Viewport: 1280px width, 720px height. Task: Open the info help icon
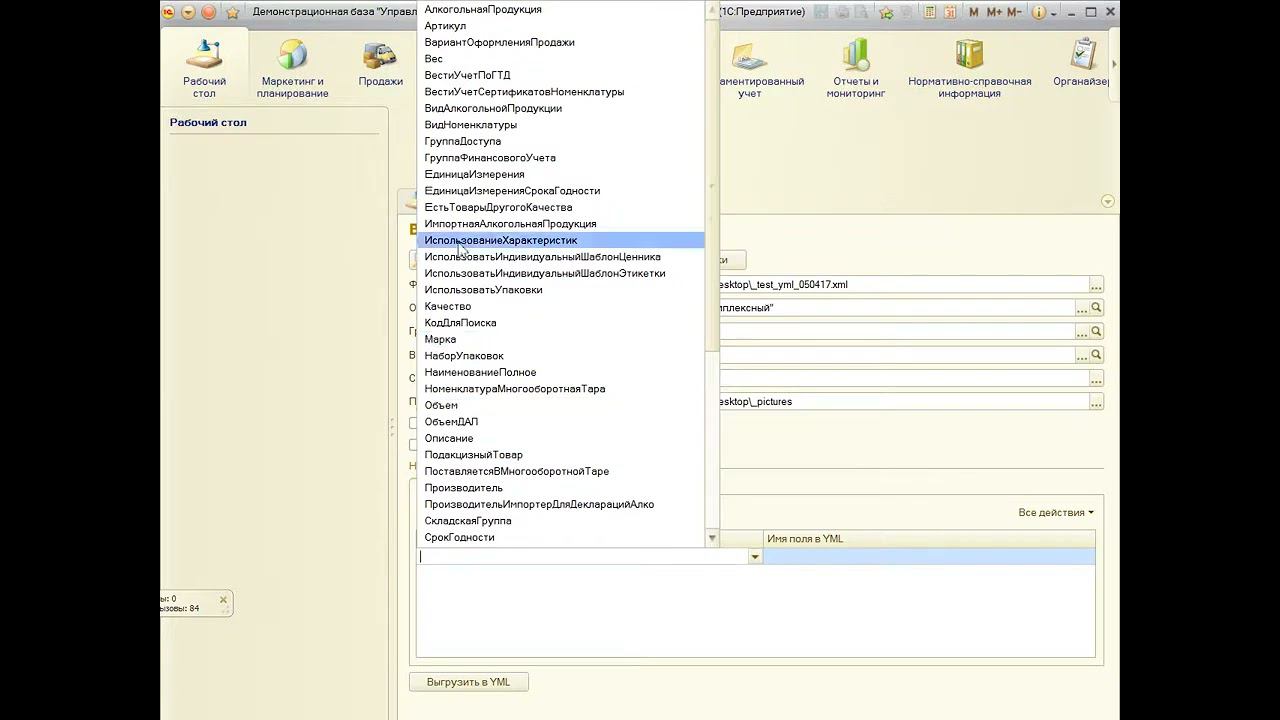(x=1039, y=12)
